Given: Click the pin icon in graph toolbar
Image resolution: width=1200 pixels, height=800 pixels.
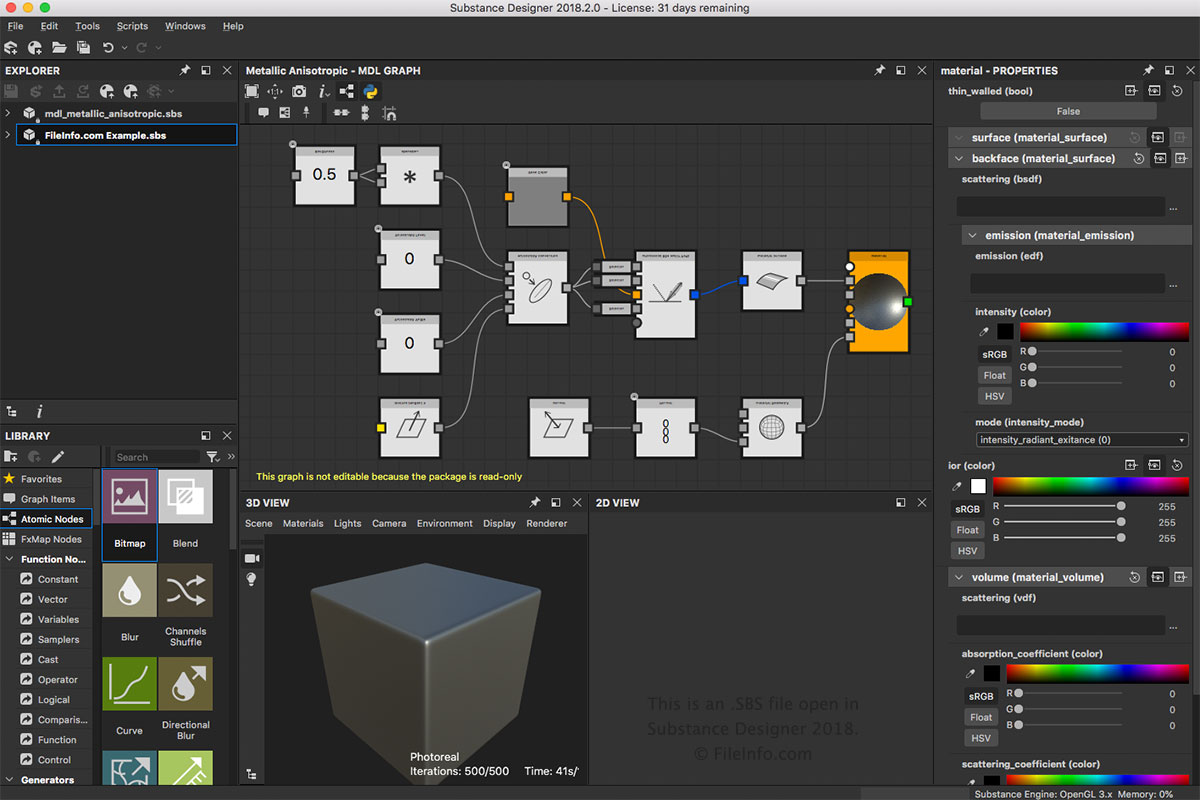Looking at the screenshot, I should tap(306, 112).
